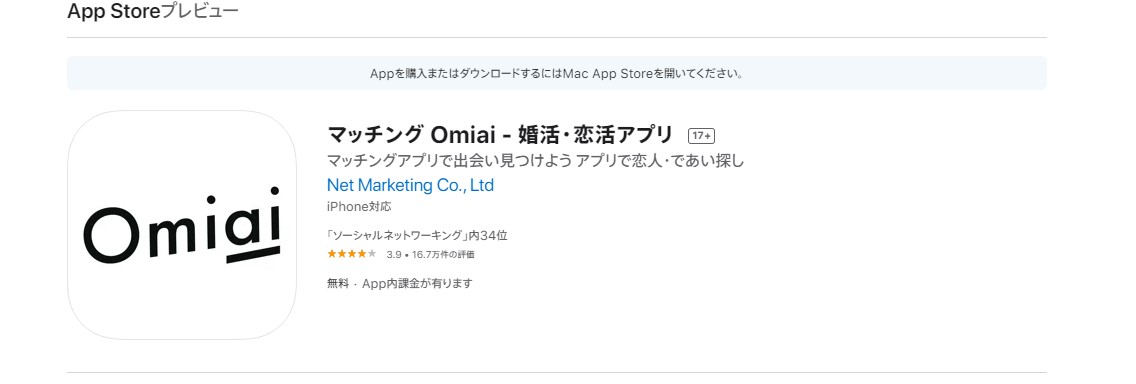Open the 16.7万件の評価 review count

pos(443,254)
